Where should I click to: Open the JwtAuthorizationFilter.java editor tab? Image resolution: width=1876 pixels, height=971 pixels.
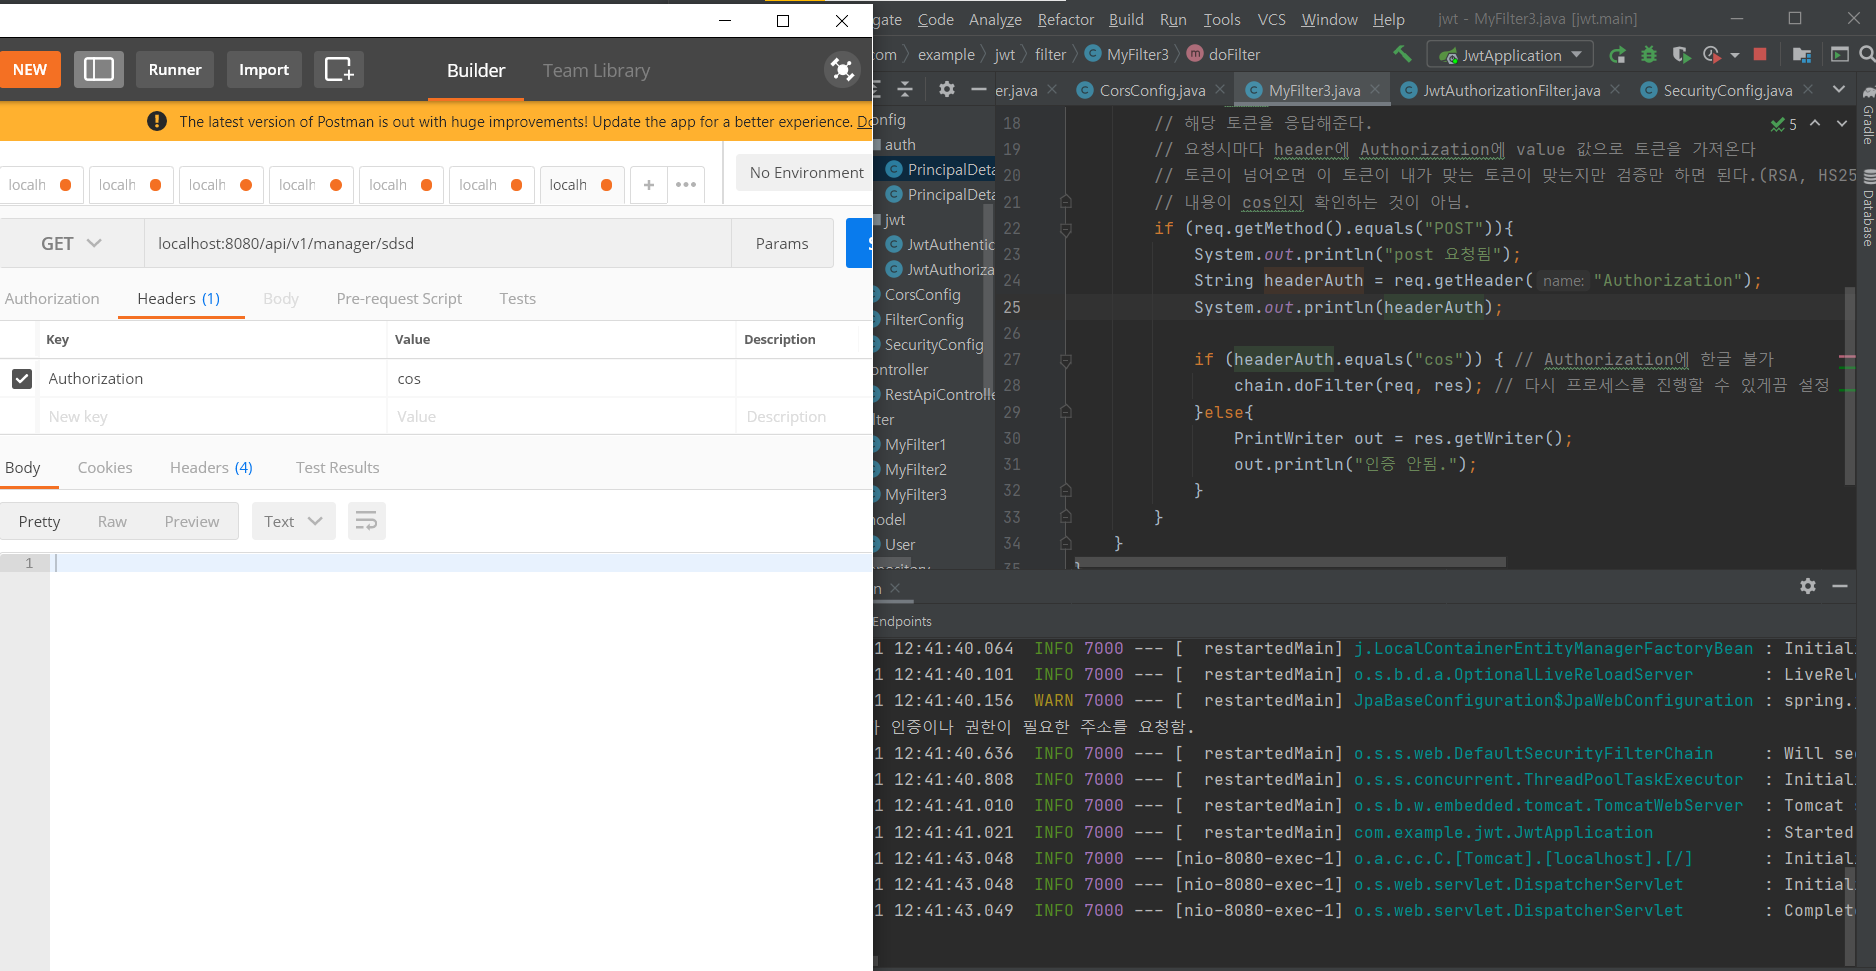[1510, 90]
